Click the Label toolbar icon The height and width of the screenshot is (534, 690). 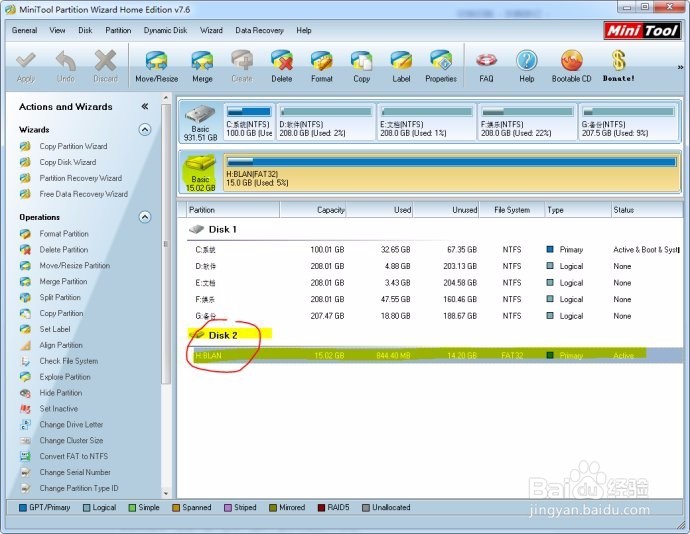point(401,66)
